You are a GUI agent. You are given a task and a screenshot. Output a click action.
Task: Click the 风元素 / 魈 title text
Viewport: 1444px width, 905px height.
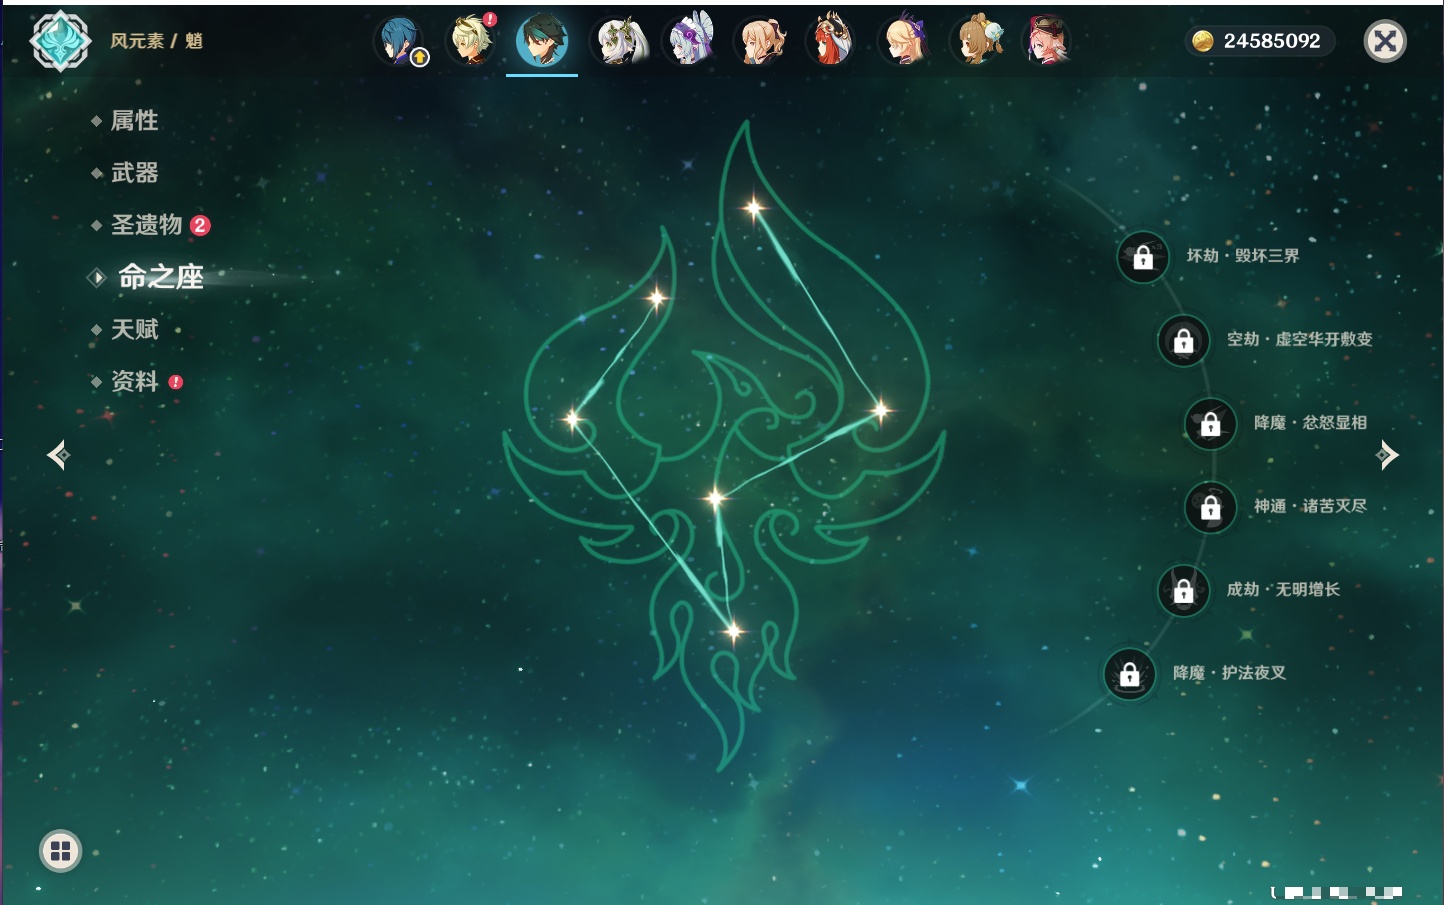click(156, 41)
